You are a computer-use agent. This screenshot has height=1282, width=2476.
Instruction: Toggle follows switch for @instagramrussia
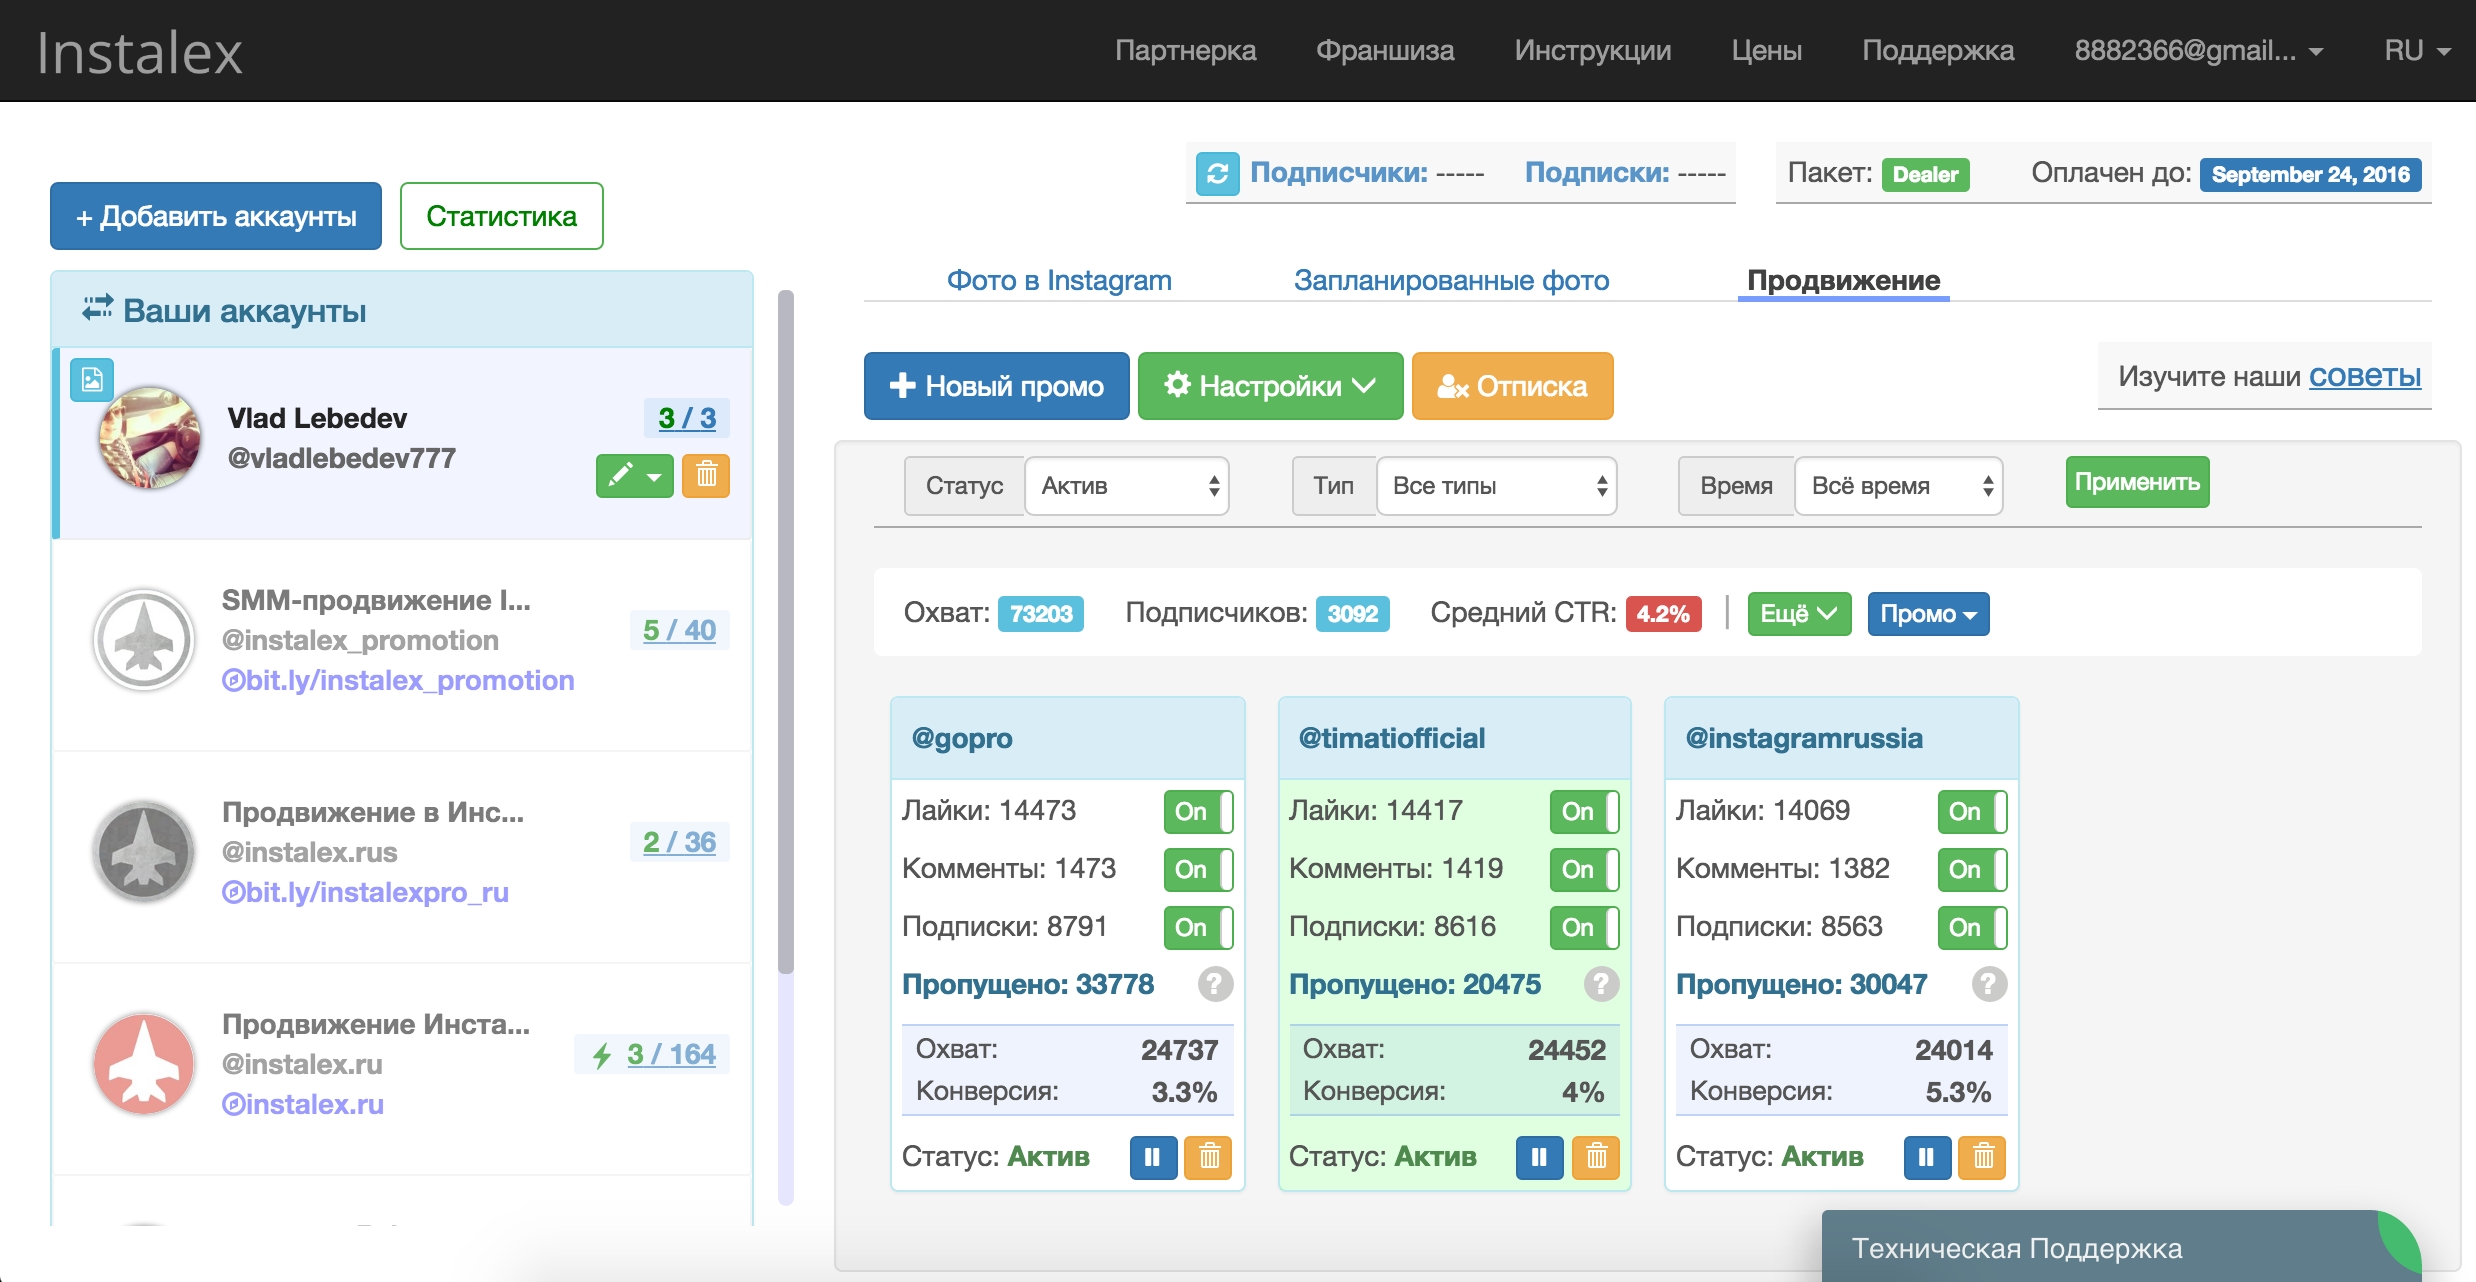(x=1972, y=927)
